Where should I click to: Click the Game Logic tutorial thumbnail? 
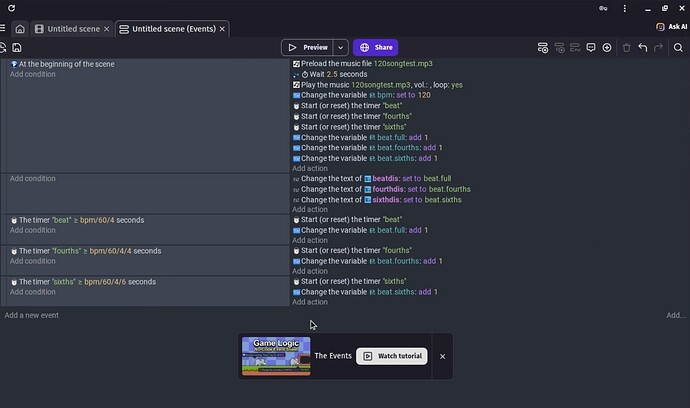276,356
